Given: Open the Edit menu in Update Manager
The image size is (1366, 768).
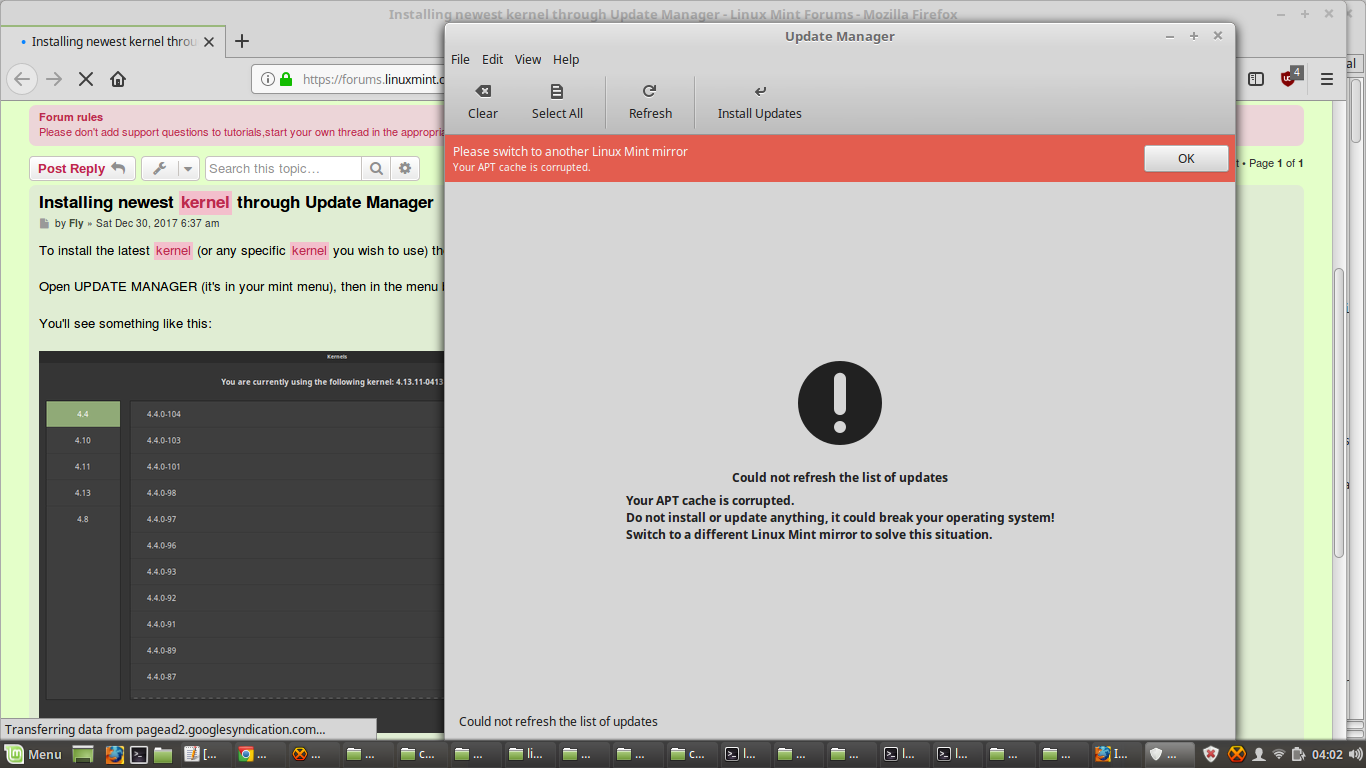Looking at the screenshot, I should 492,59.
